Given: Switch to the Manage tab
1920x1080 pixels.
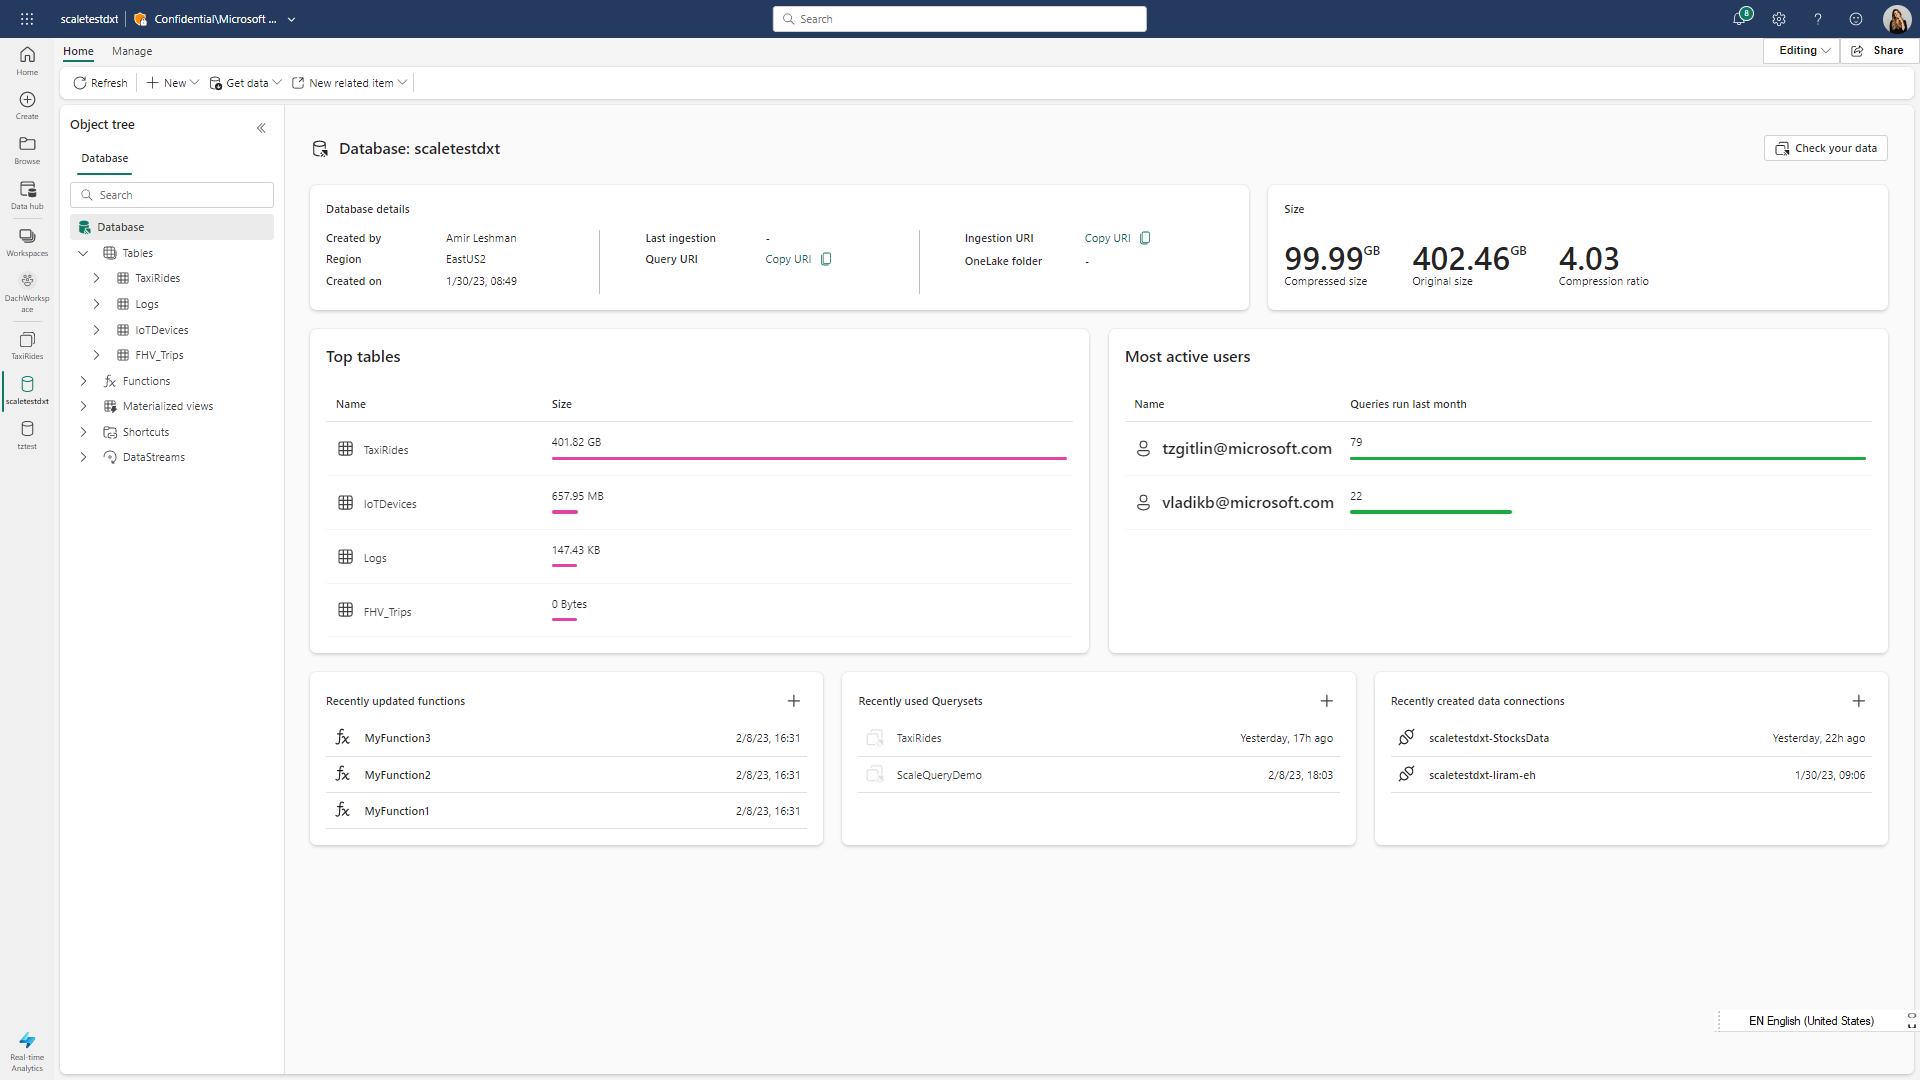Looking at the screenshot, I should click(x=131, y=51).
